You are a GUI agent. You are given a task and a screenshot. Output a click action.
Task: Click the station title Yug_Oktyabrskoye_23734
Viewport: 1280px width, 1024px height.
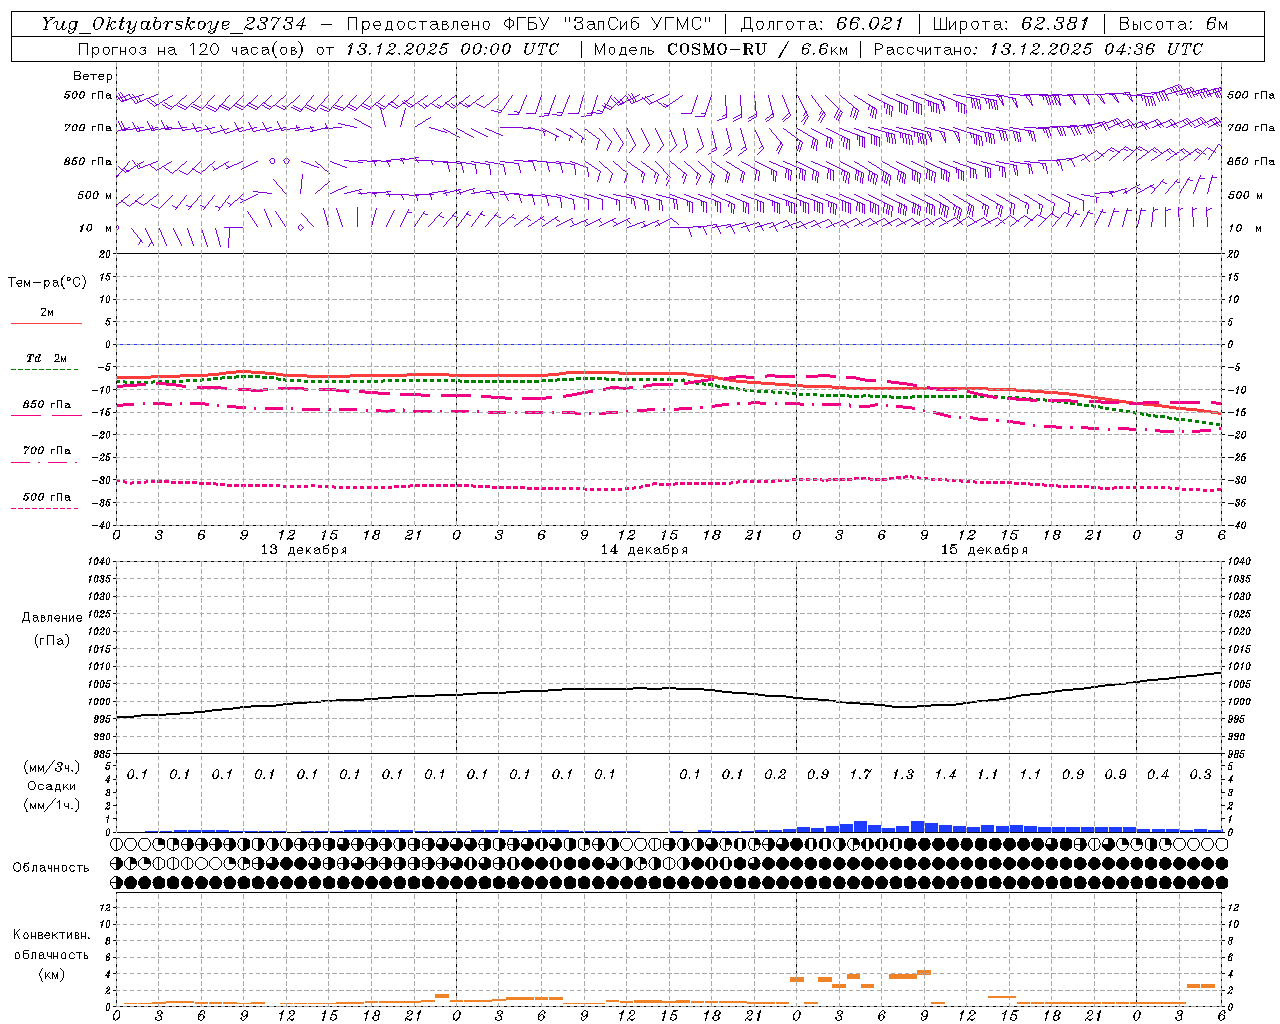click(x=175, y=24)
